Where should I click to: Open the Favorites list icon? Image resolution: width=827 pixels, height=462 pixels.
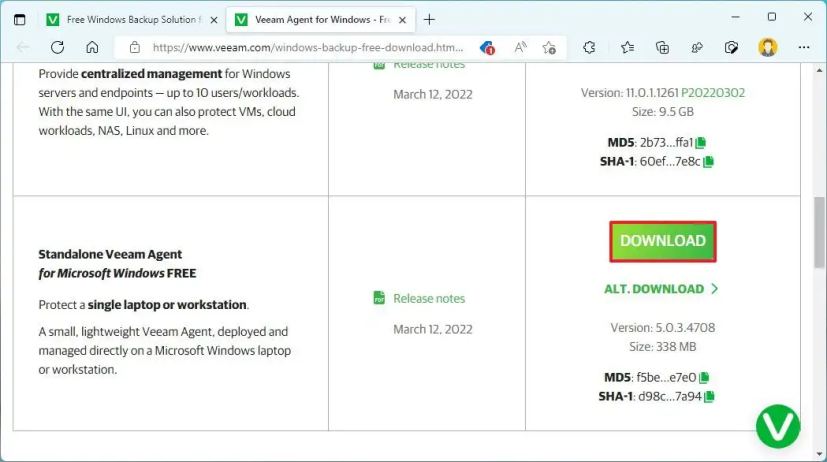point(627,48)
